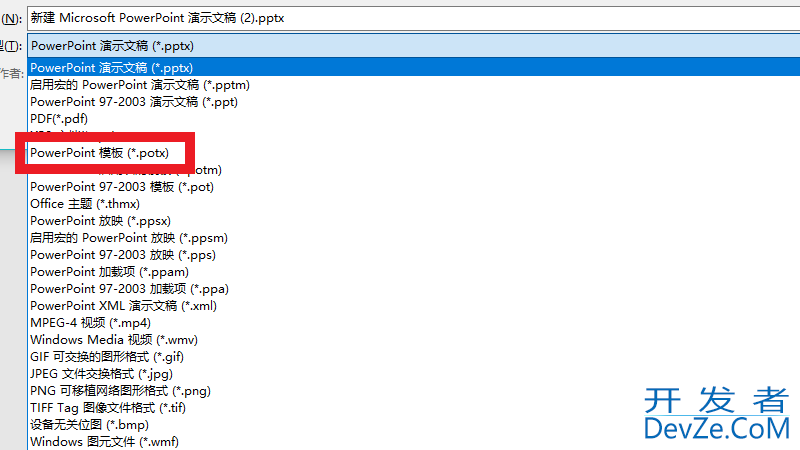The width and height of the screenshot is (800, 450).
Task: Select PNG 可移植网络图形格式 (*.png)
Action: coord(120,391)
